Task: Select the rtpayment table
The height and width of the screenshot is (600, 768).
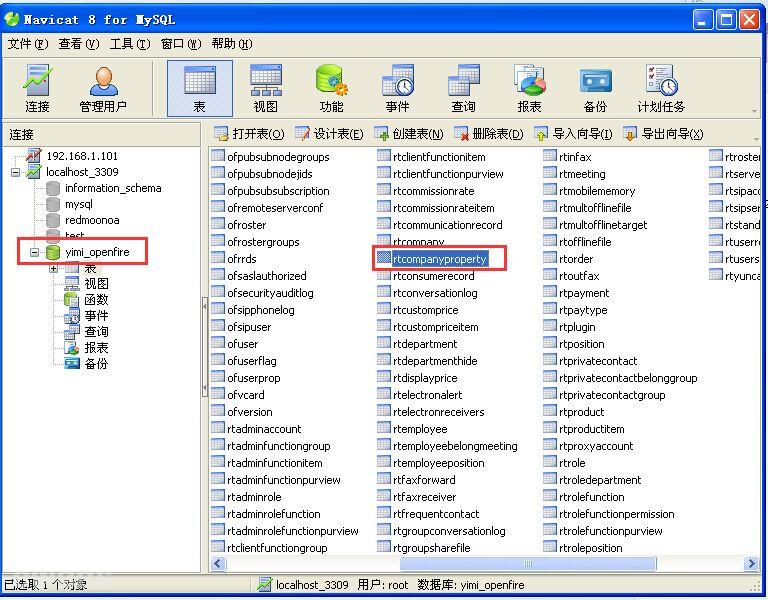Action: click(x=584, y=293)
